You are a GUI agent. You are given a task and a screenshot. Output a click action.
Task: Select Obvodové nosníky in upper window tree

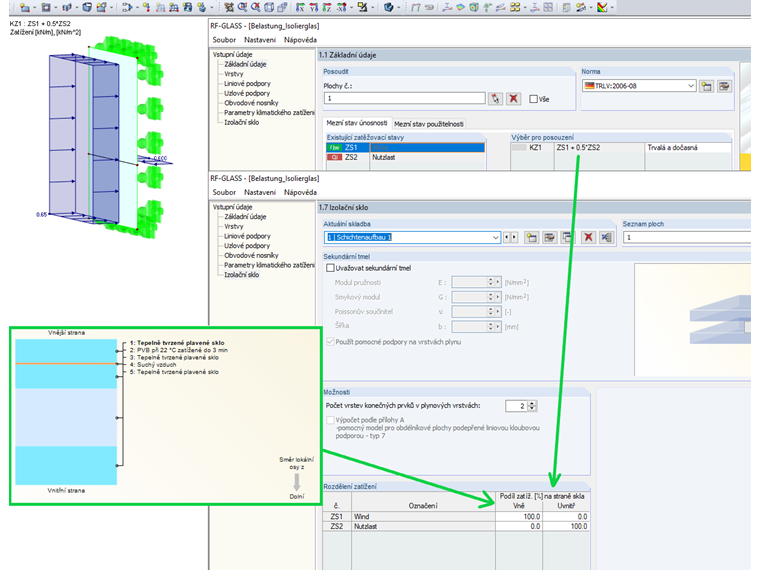pos(251,103)
